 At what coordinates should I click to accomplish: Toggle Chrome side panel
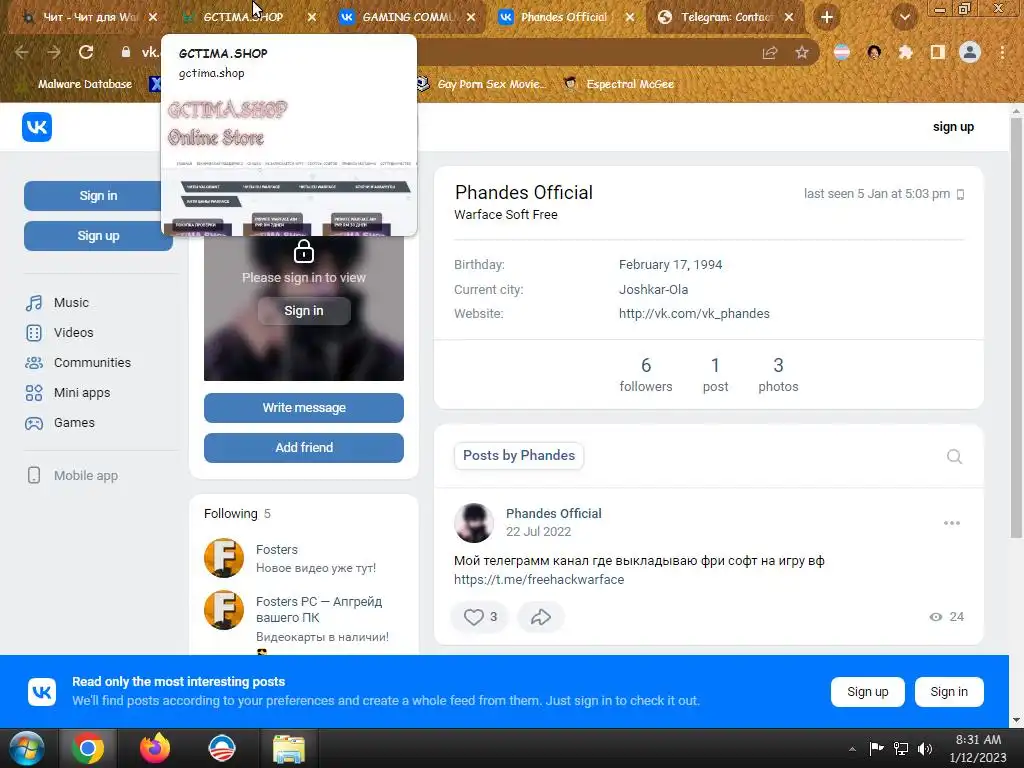pyautogui.click(x=938, y=52)
